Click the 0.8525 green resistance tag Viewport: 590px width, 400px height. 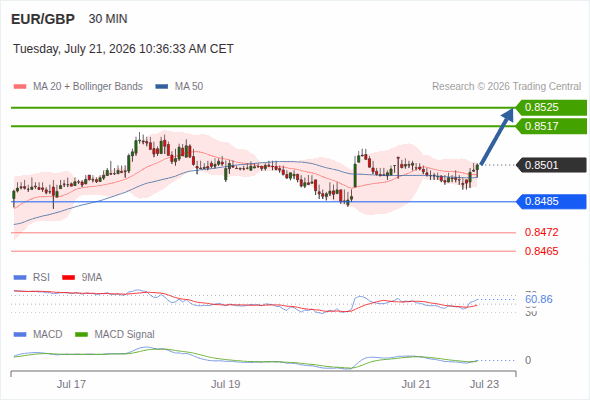[x=551, y=108]
